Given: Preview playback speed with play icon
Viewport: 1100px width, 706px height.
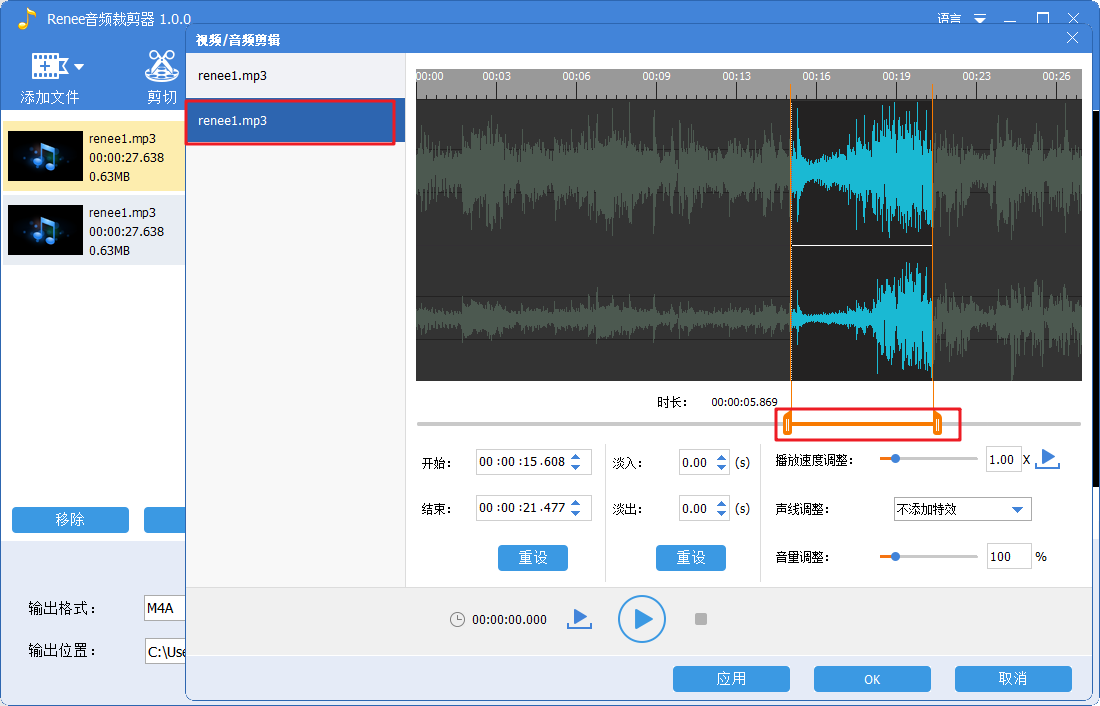Looking at the screenshot, I should coord(1047,460).
